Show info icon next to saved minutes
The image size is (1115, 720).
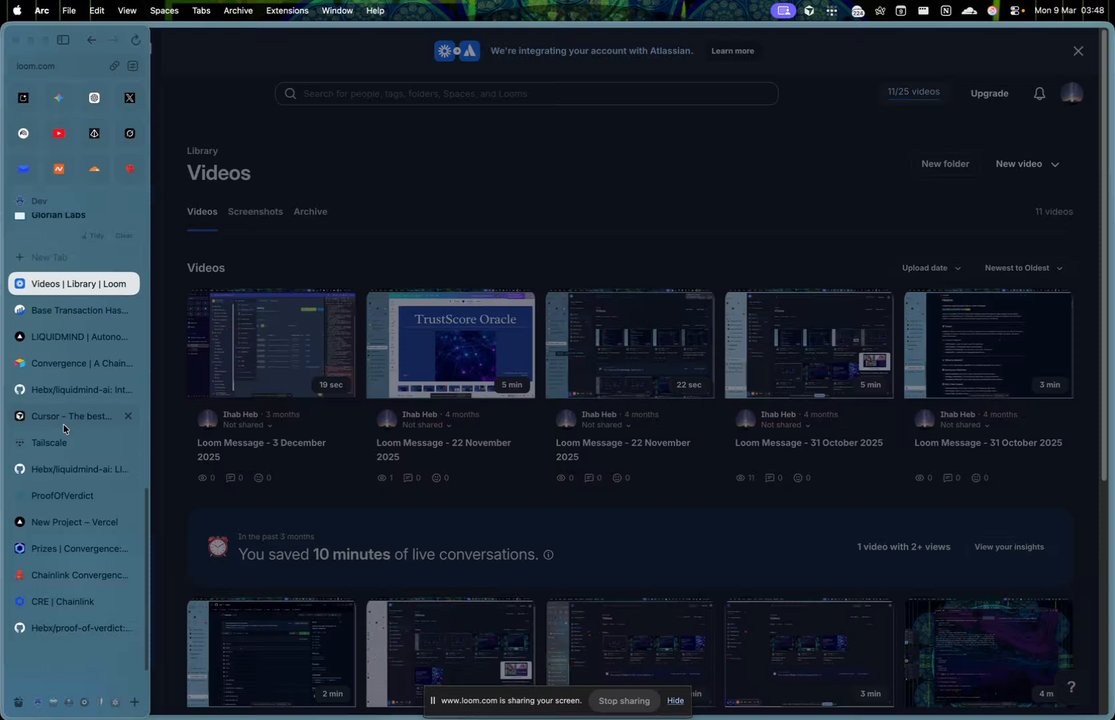[x=548, y=555]
